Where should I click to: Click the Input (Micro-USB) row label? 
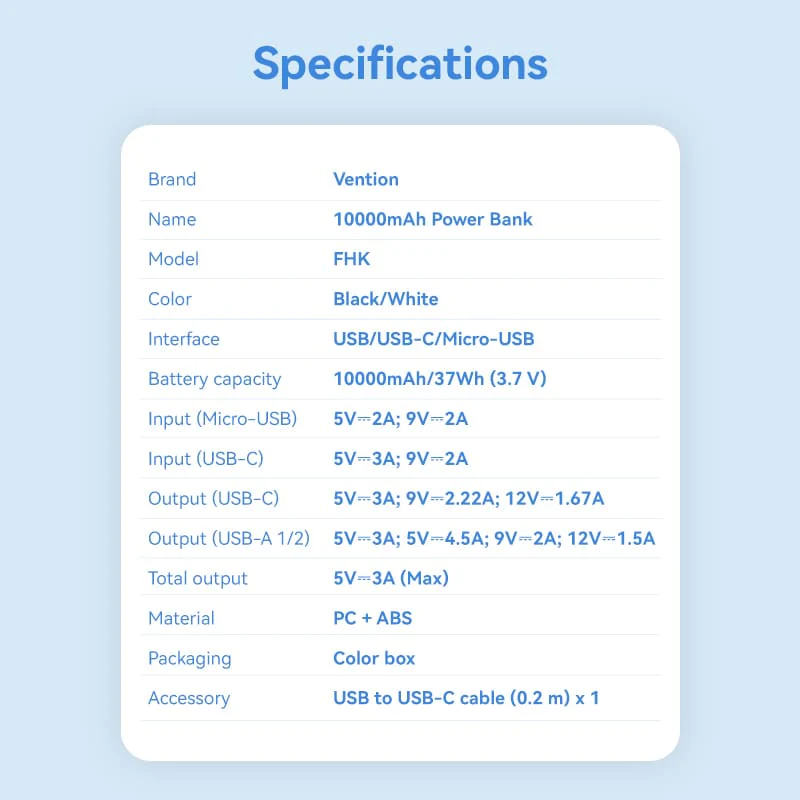[223, 419]
